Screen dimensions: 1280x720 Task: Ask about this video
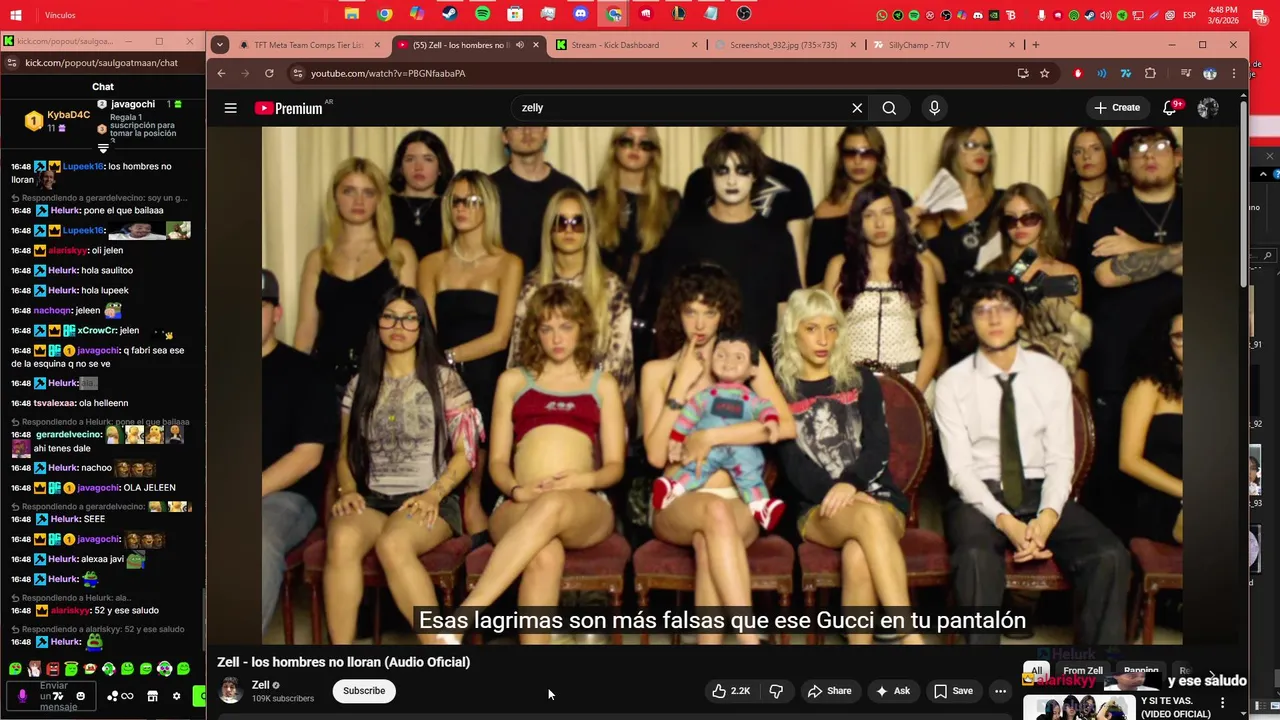pyautogui.click(x=892, y=691)
